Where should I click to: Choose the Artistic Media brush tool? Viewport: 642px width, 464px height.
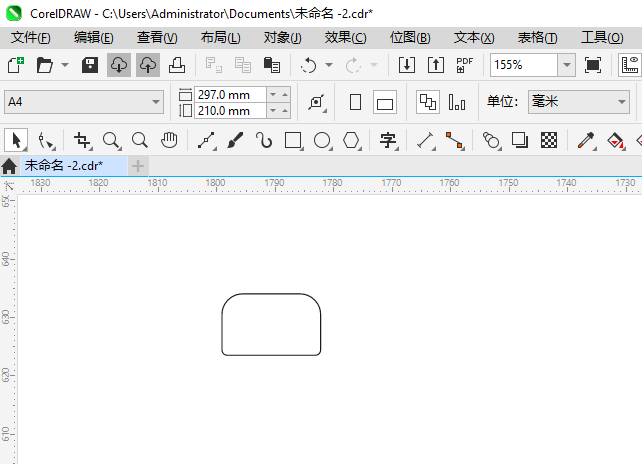tap(235, 140)
